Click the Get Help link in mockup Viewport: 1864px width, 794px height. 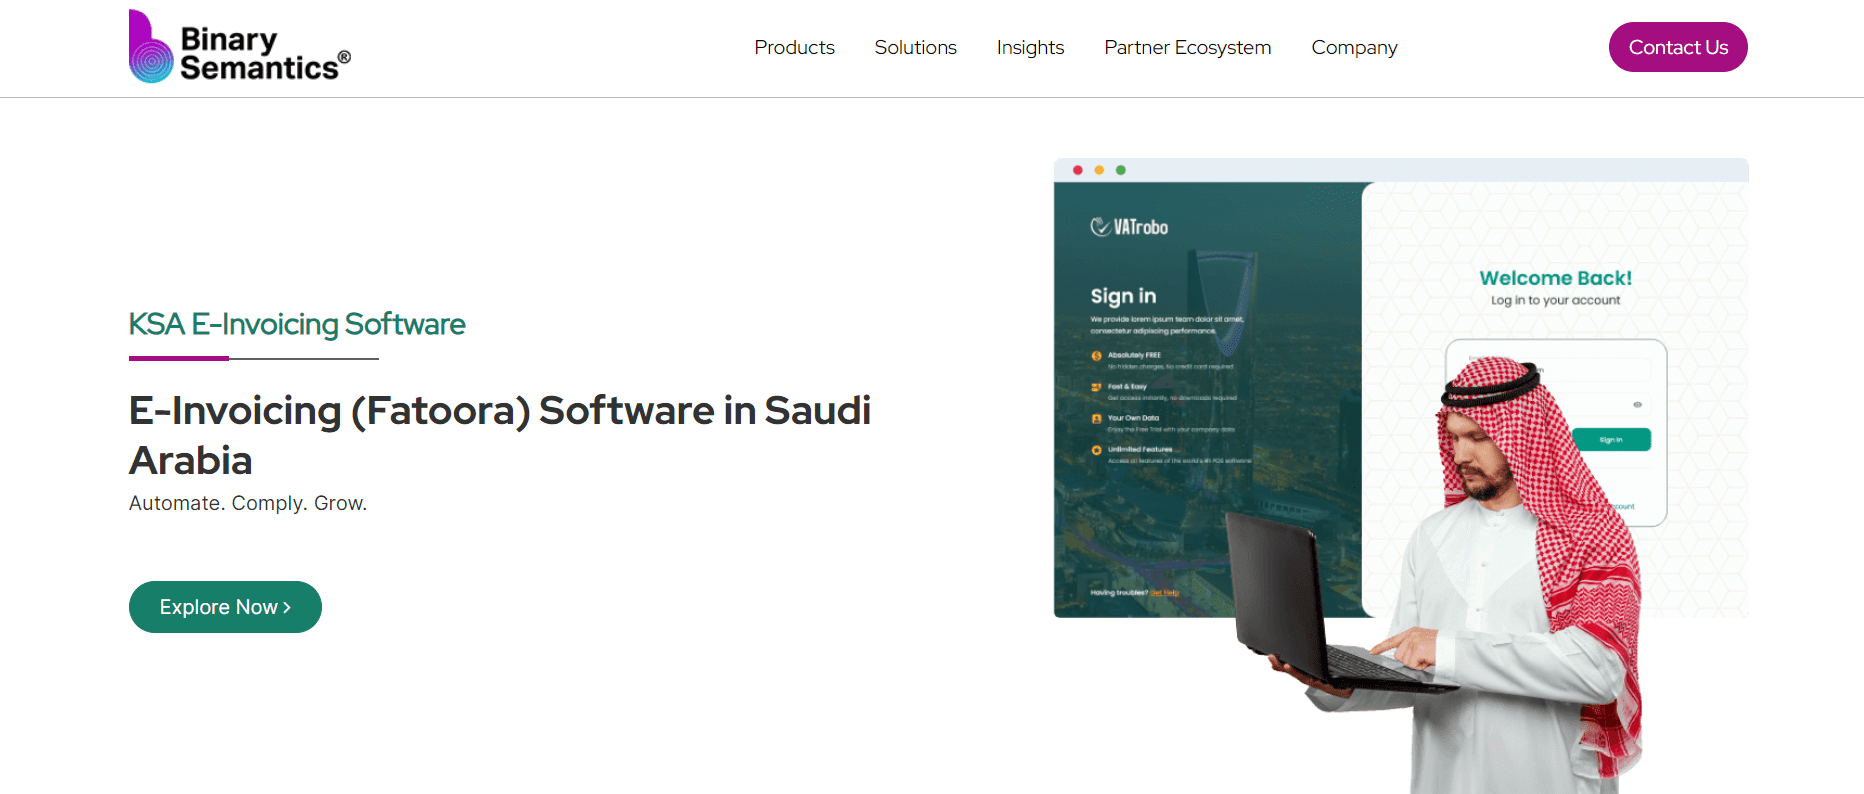[1165, 593]
